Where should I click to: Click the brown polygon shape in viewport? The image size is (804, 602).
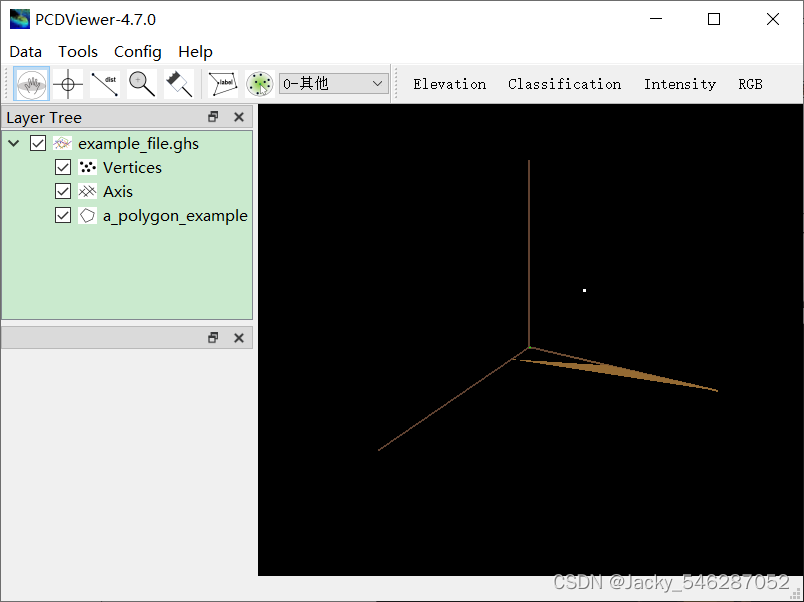pyautogui.click(x=610, y=369)
